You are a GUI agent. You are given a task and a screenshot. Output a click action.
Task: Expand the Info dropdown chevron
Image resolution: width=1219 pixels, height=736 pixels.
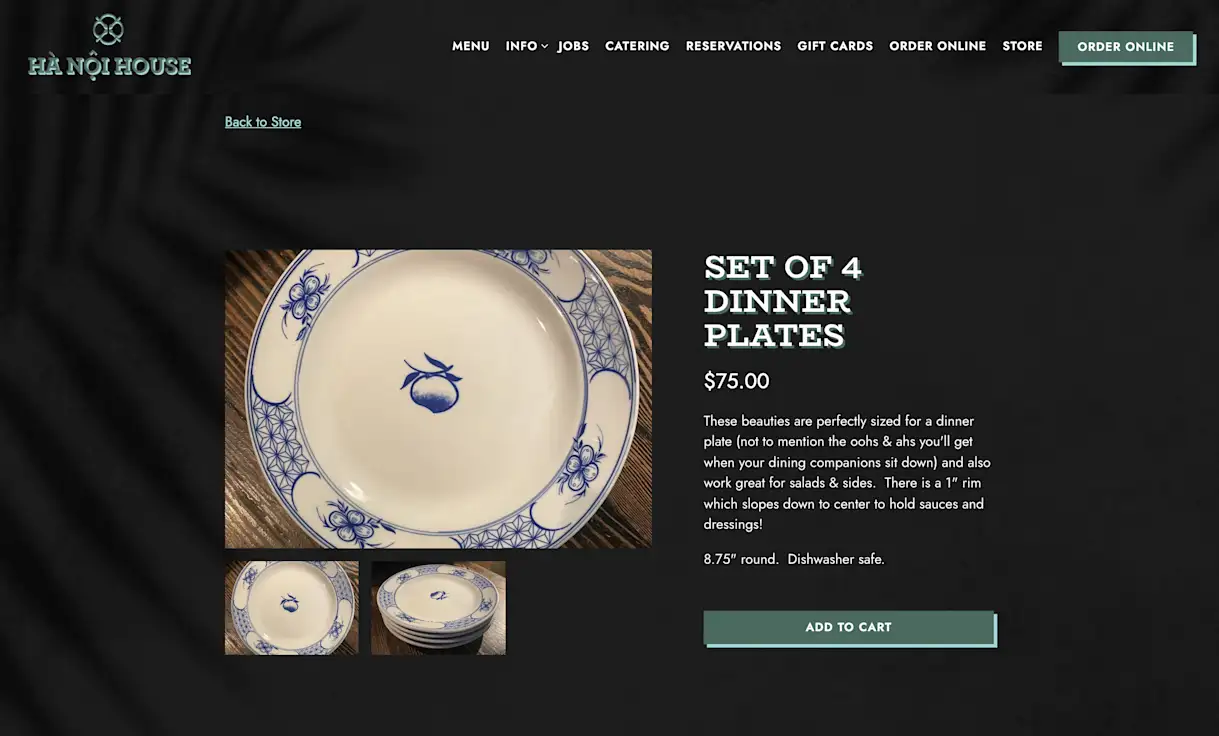pyautogui.click(x=545, y=46)
